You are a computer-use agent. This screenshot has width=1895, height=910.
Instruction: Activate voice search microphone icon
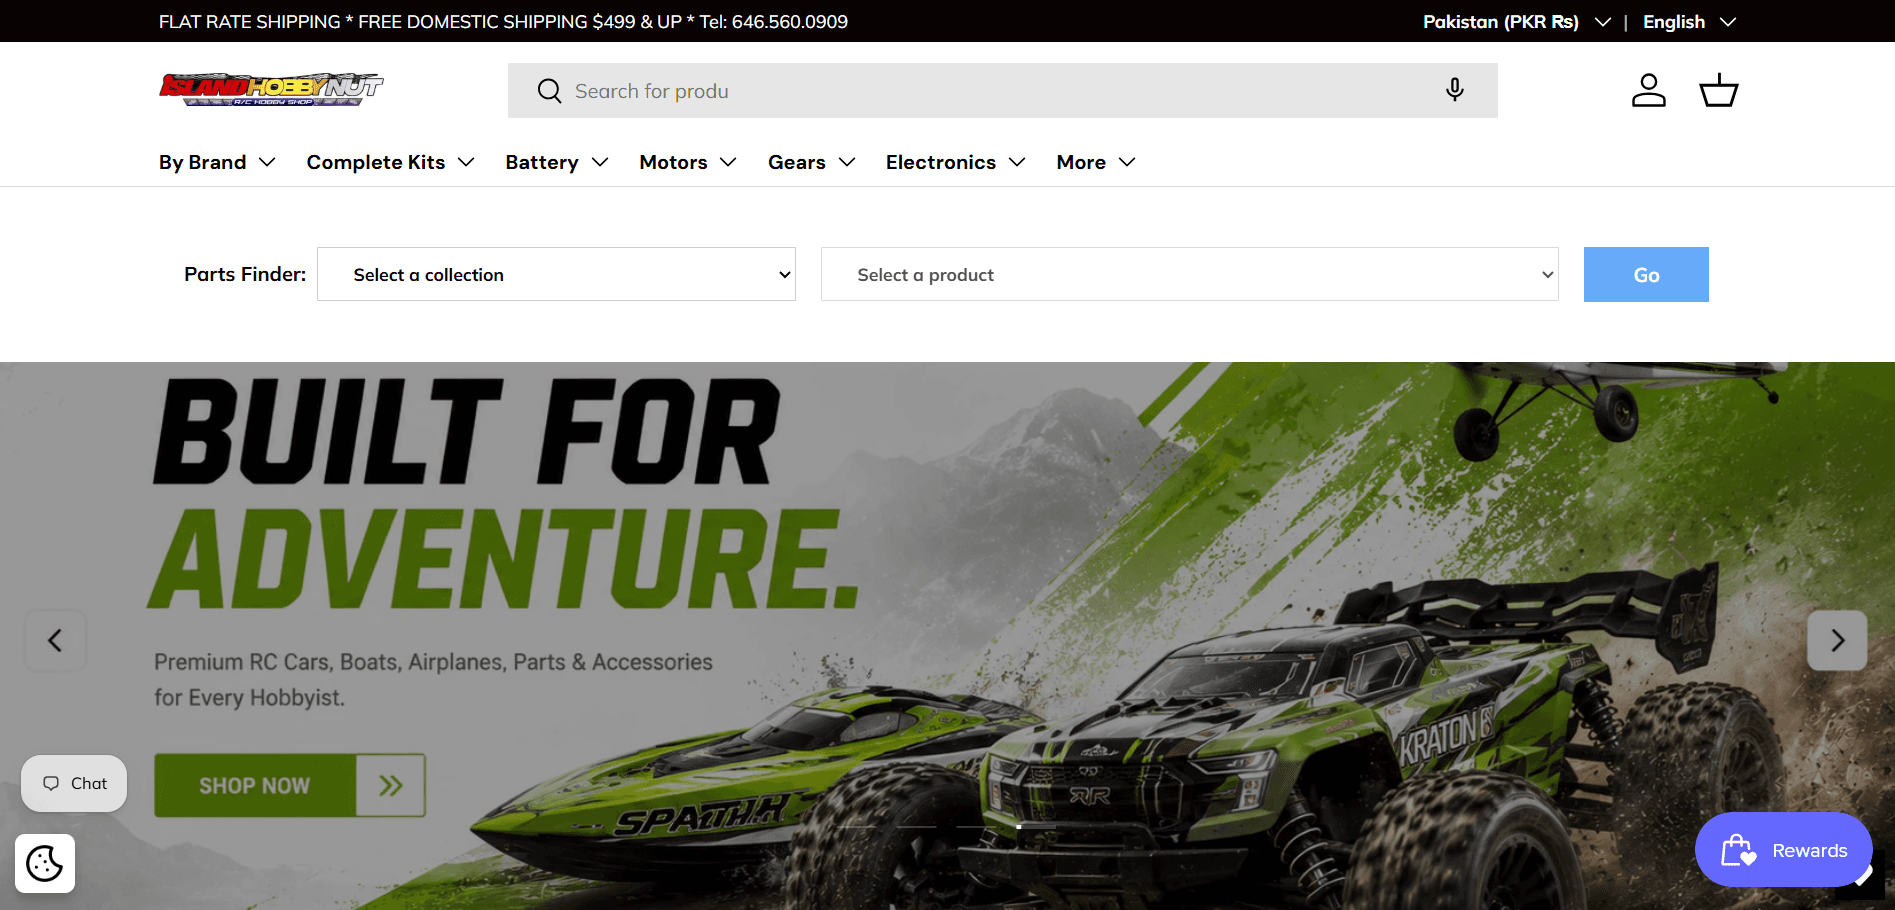coord(1455,90)
